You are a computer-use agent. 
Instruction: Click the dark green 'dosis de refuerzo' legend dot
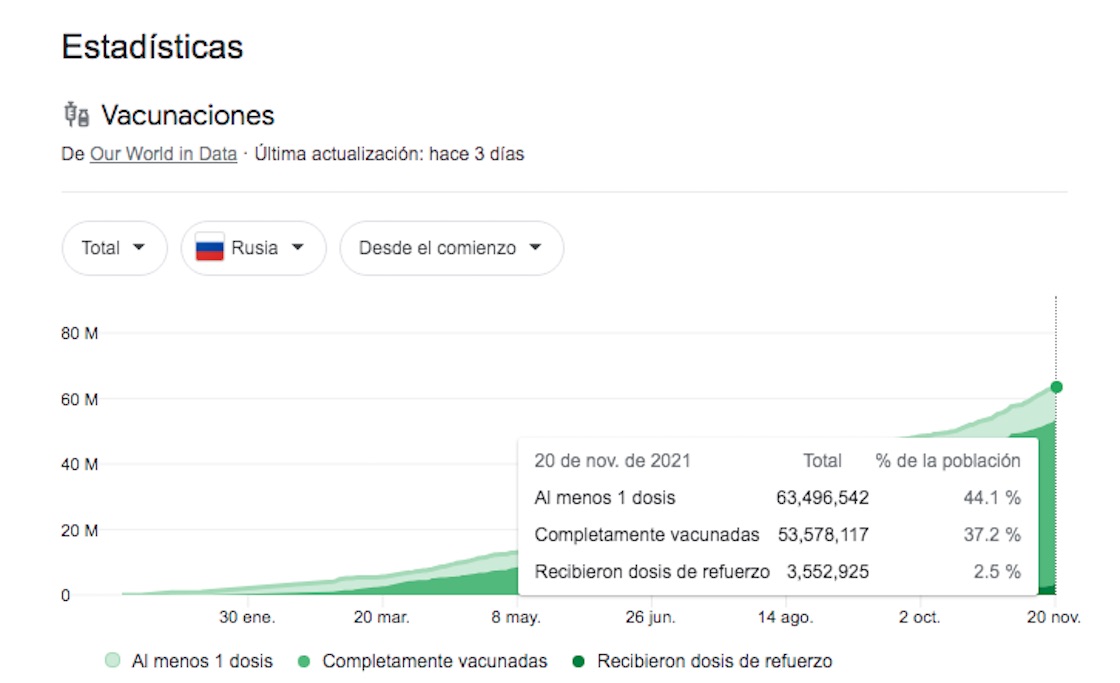[578, 661]
